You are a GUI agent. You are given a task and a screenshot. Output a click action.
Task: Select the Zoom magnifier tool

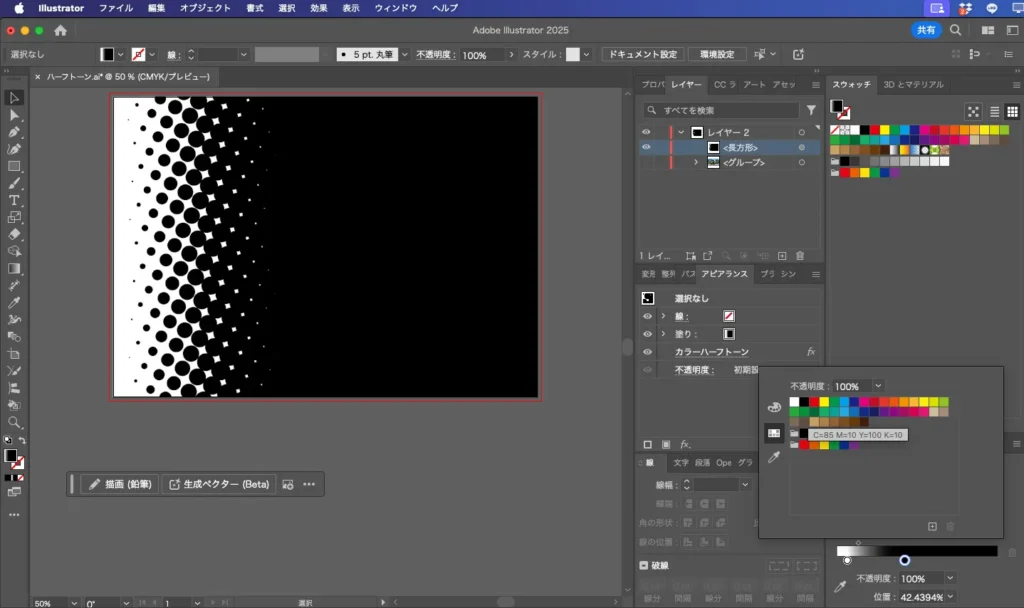[14, 422]
